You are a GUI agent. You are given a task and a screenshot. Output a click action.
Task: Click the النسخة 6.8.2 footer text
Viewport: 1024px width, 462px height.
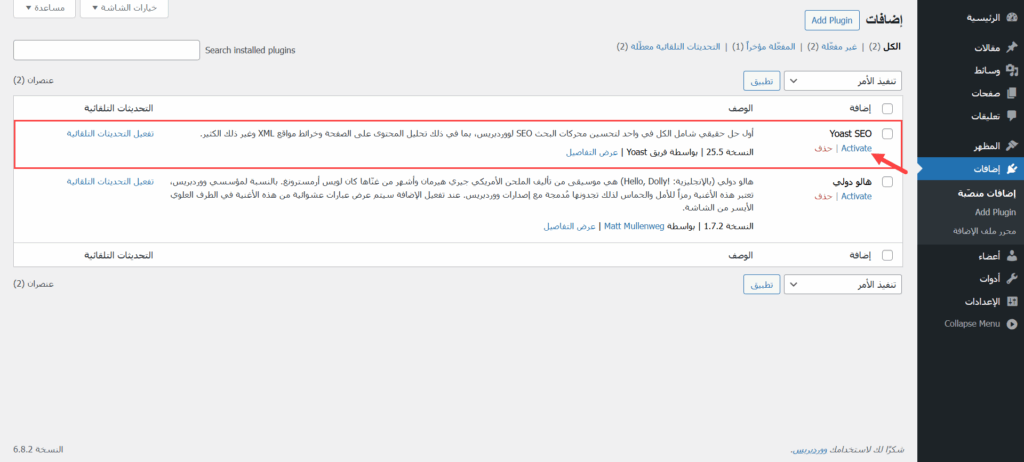[38, 450]
